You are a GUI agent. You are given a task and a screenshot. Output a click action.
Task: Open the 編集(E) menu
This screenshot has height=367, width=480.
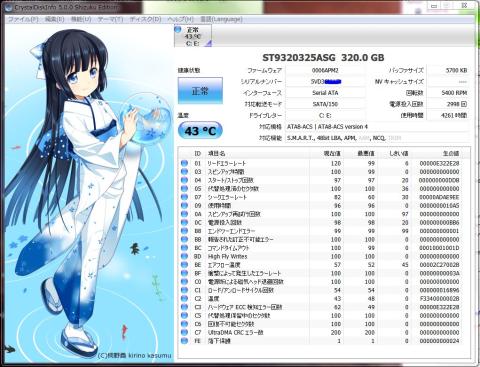pos(54,19)
